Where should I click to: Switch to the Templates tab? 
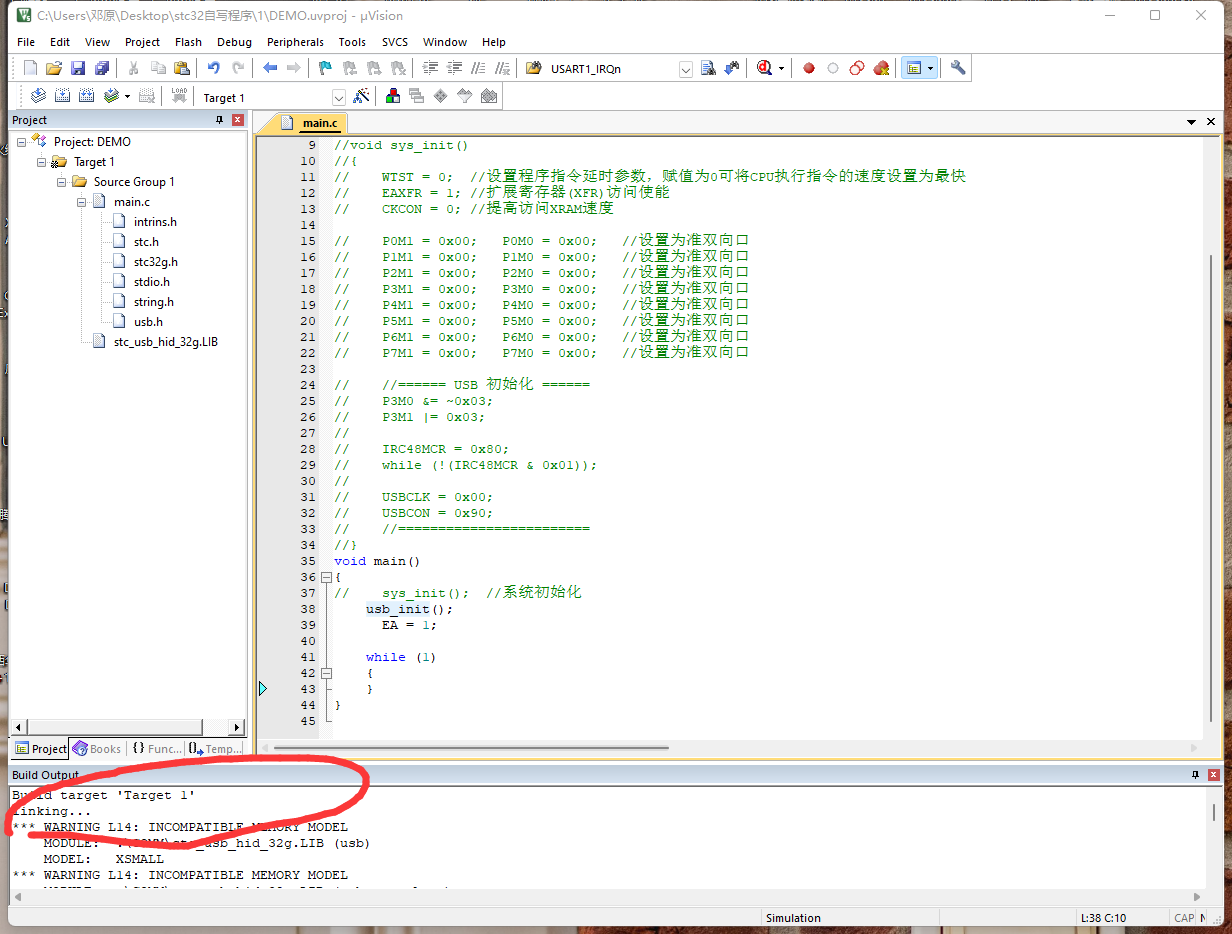point(216,748)
